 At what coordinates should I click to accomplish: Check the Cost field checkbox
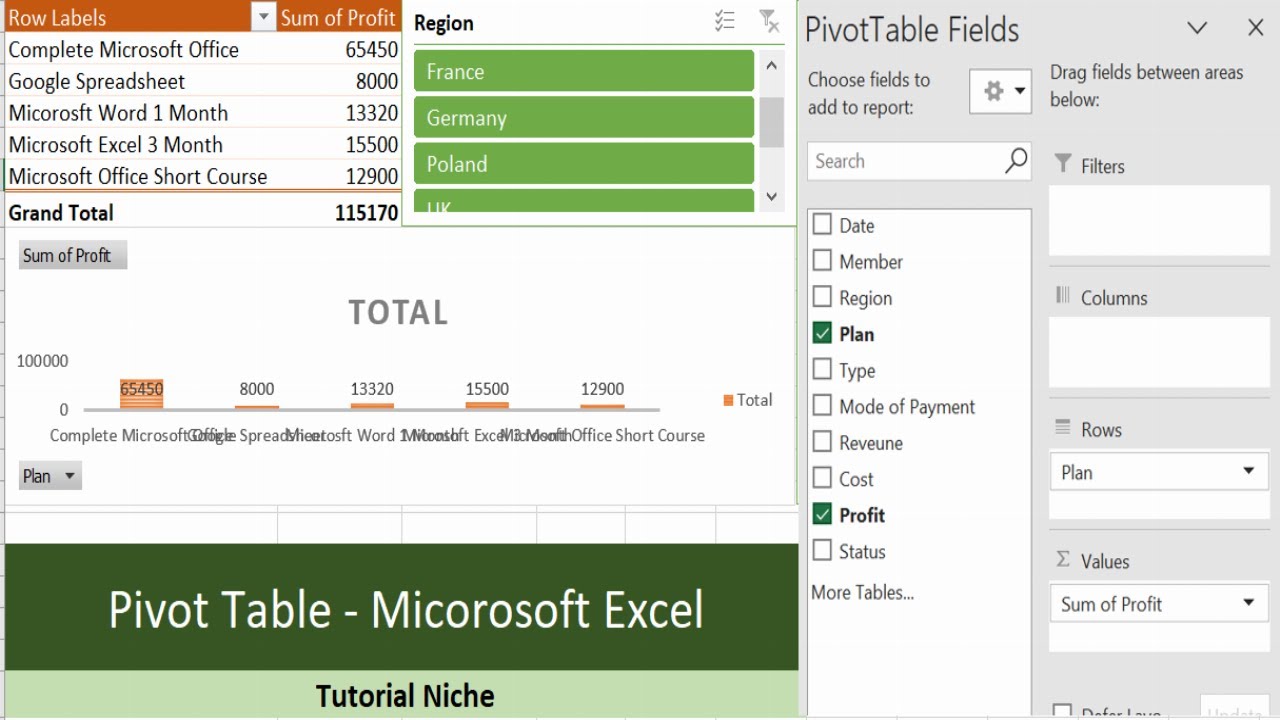822,478
